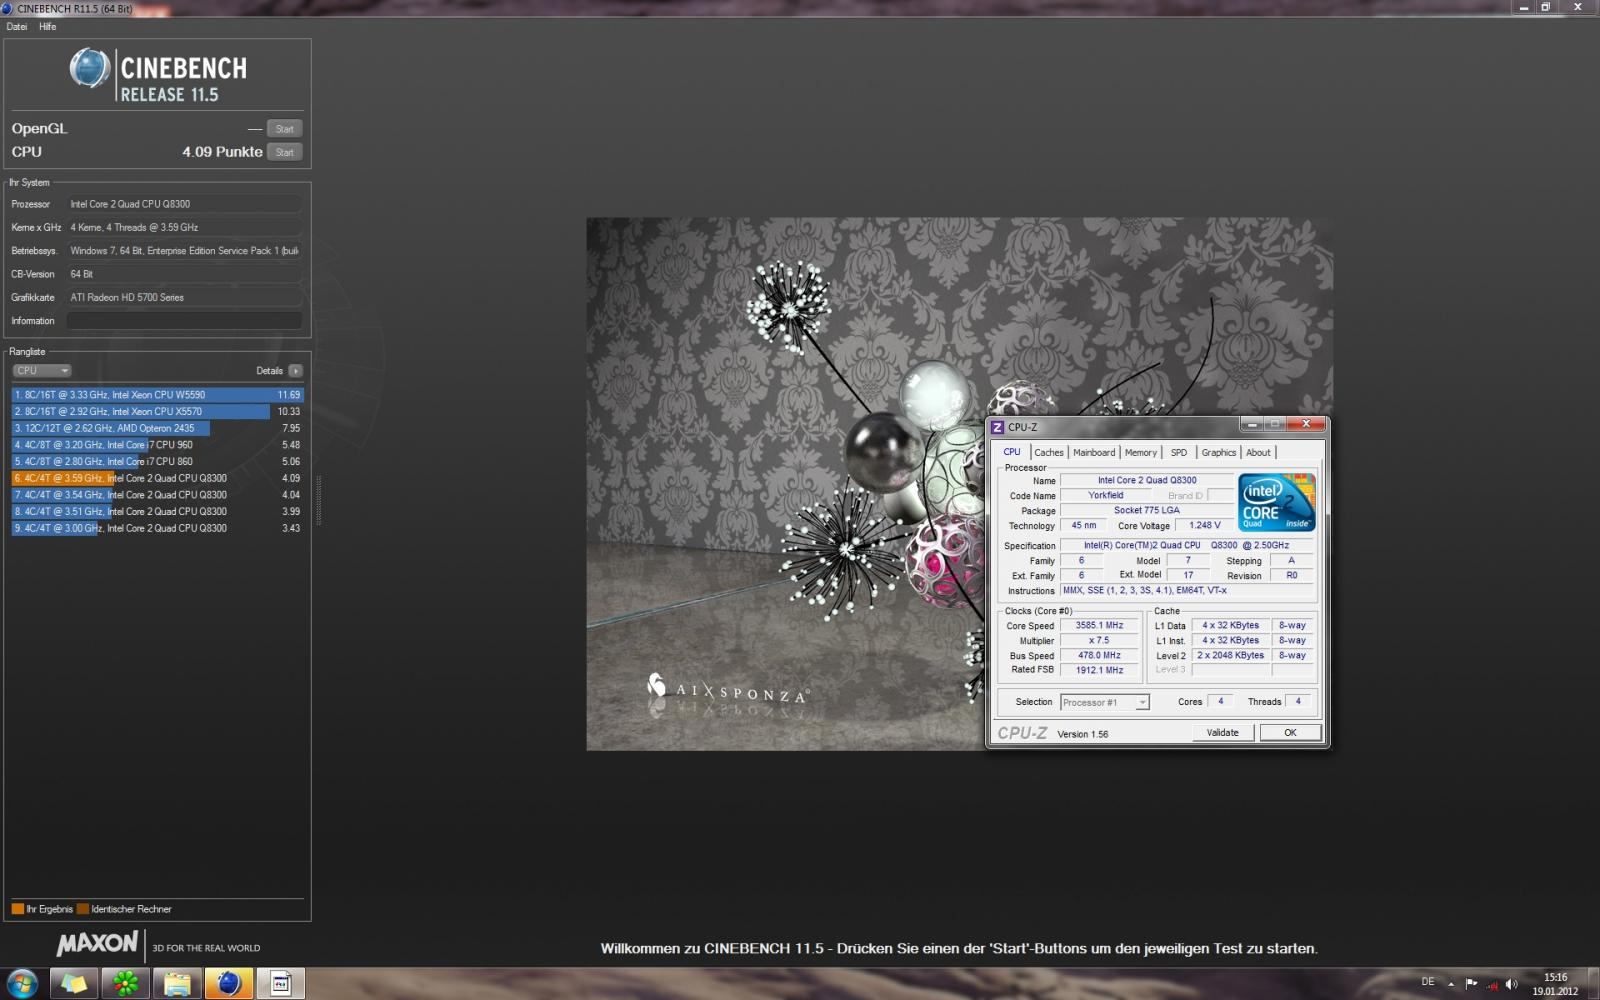Click the CINEBENCH globe logo icon
1600x1000 pixels.
[90, 69]
